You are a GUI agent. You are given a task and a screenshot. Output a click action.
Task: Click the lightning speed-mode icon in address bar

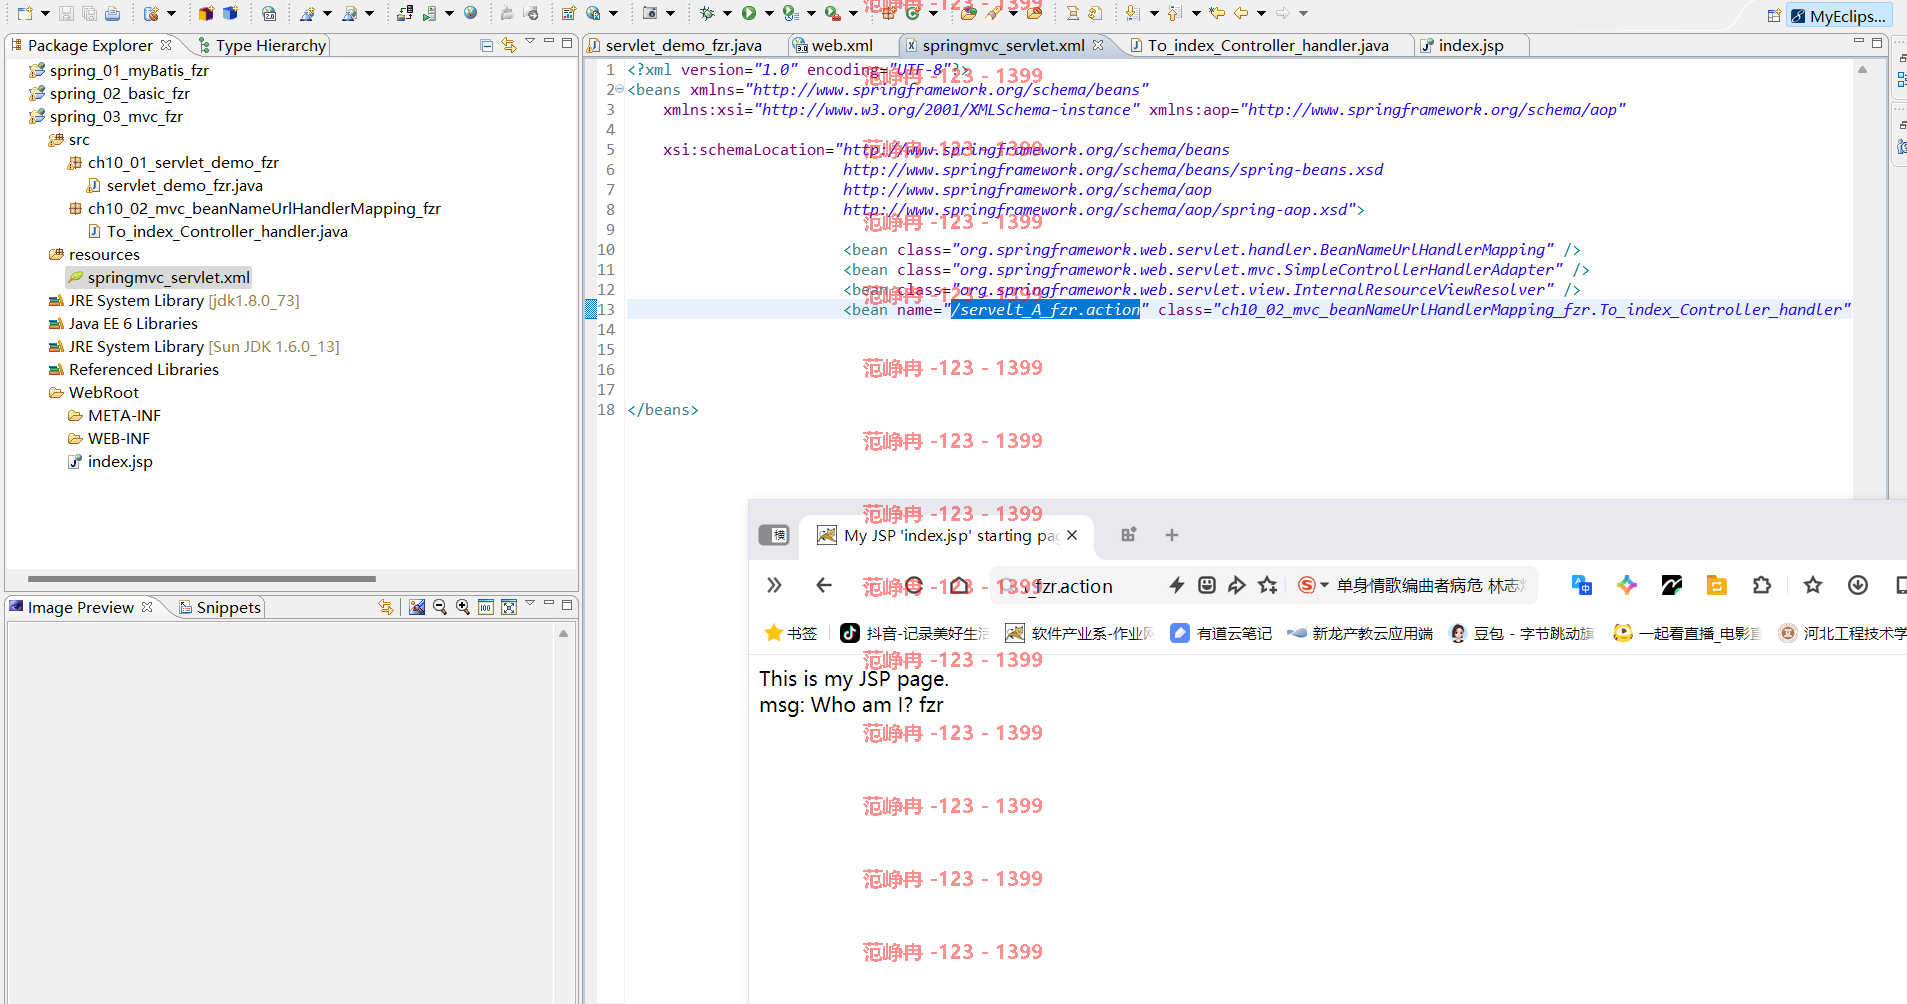(x=1177, y=586)
